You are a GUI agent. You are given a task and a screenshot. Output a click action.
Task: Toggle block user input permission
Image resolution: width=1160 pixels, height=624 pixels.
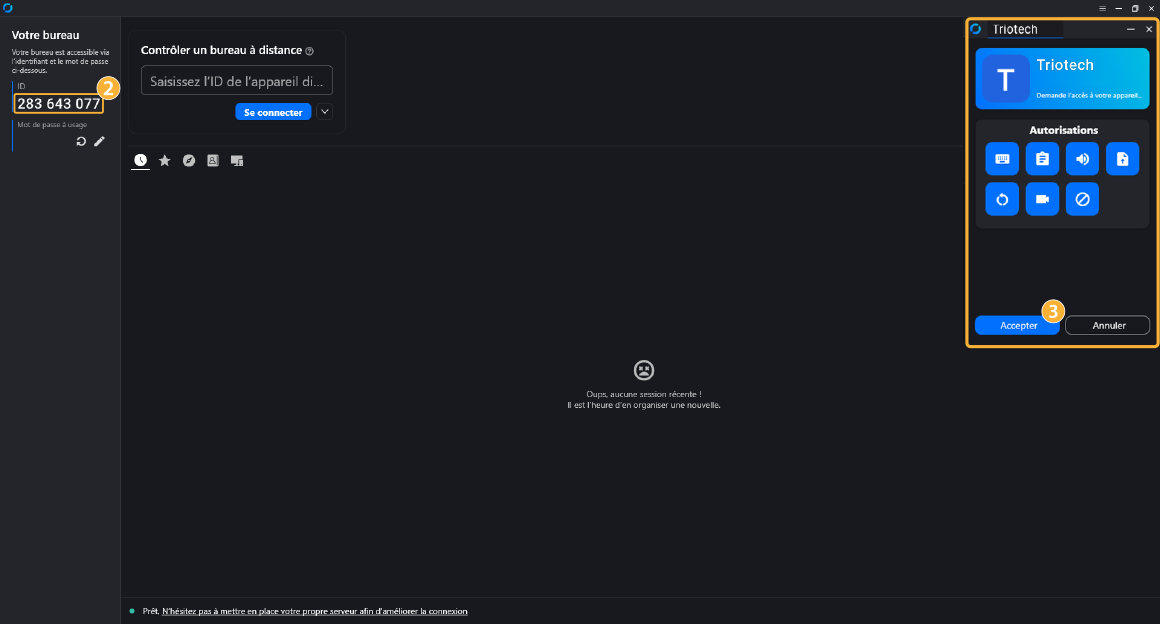point(1082,199)
